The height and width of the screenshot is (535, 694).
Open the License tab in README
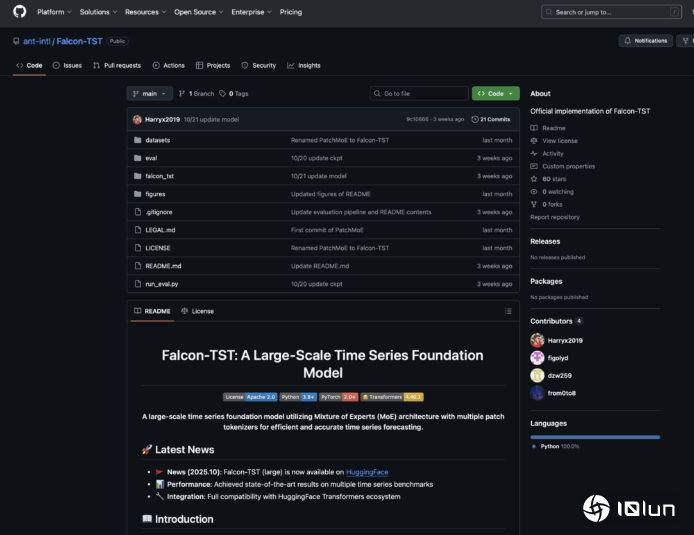(x=198, y=311)
